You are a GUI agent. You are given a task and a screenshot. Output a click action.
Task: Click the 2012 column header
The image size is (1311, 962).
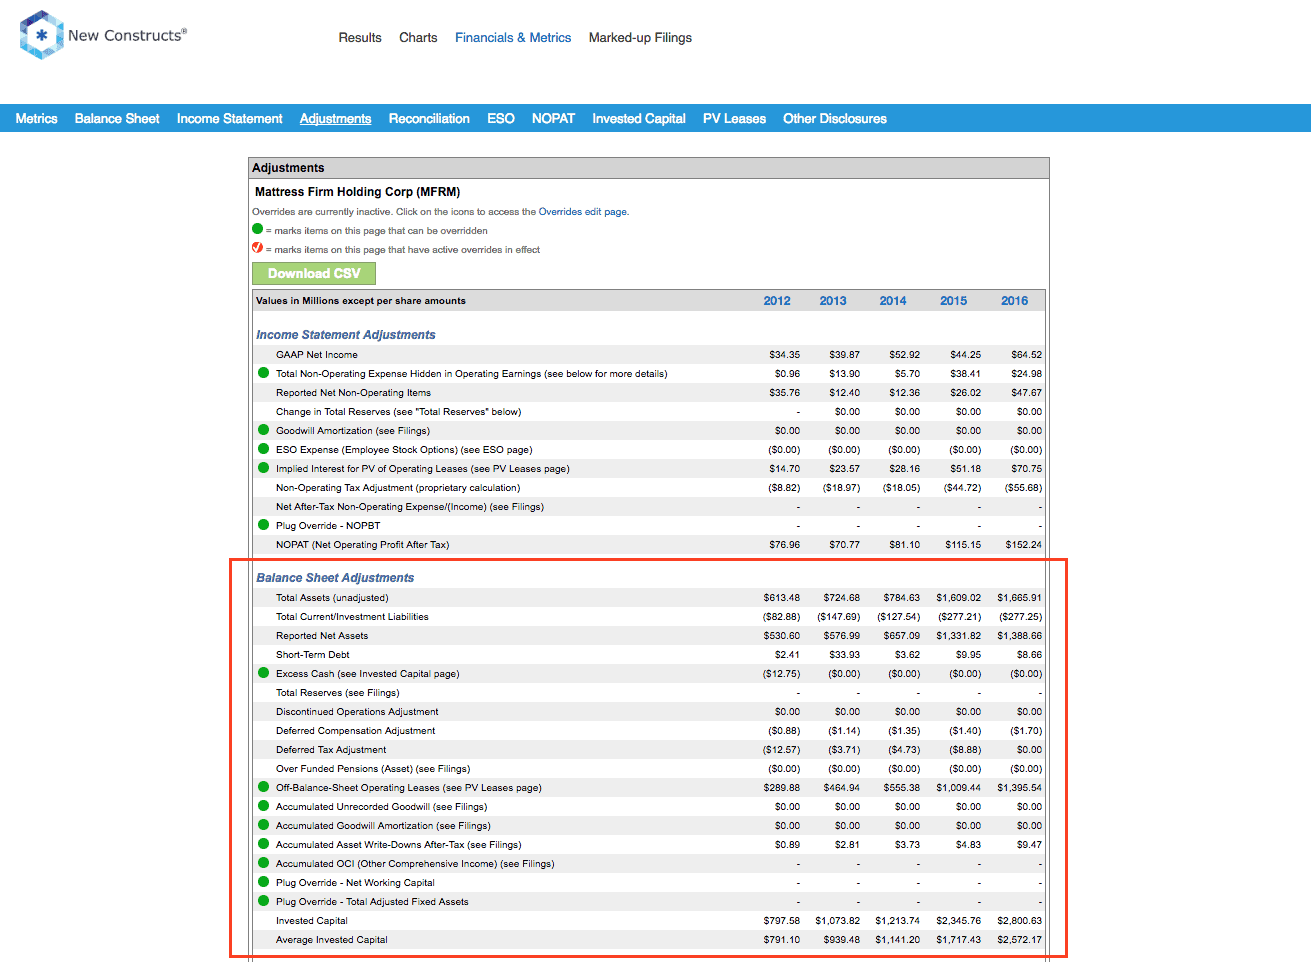pyautogui.click(x=777, y=301)
